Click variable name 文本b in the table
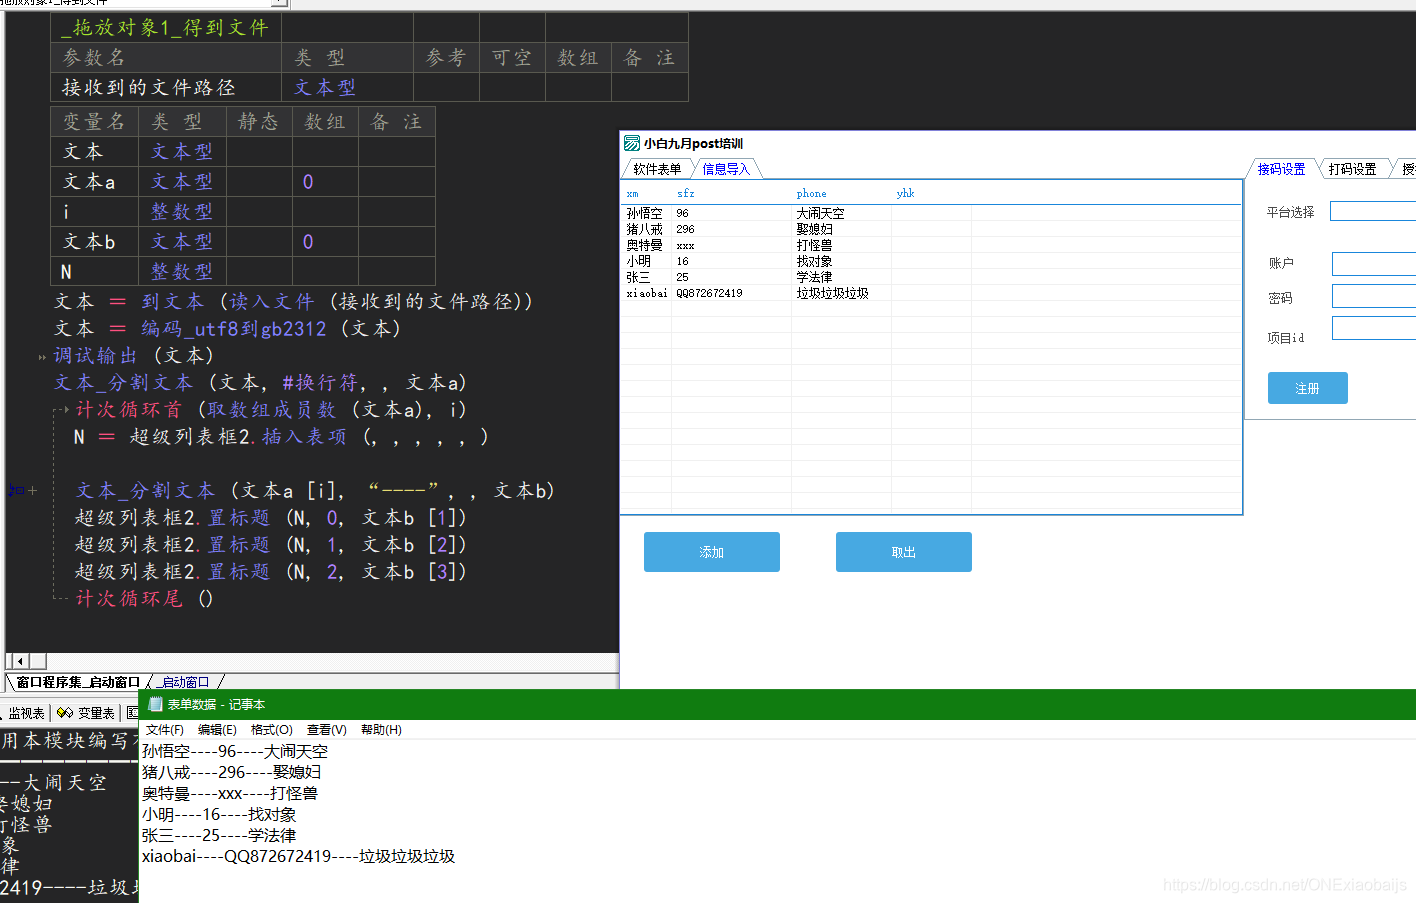The width and height of the screenshot is (1416, 903). tap(89, 242)
